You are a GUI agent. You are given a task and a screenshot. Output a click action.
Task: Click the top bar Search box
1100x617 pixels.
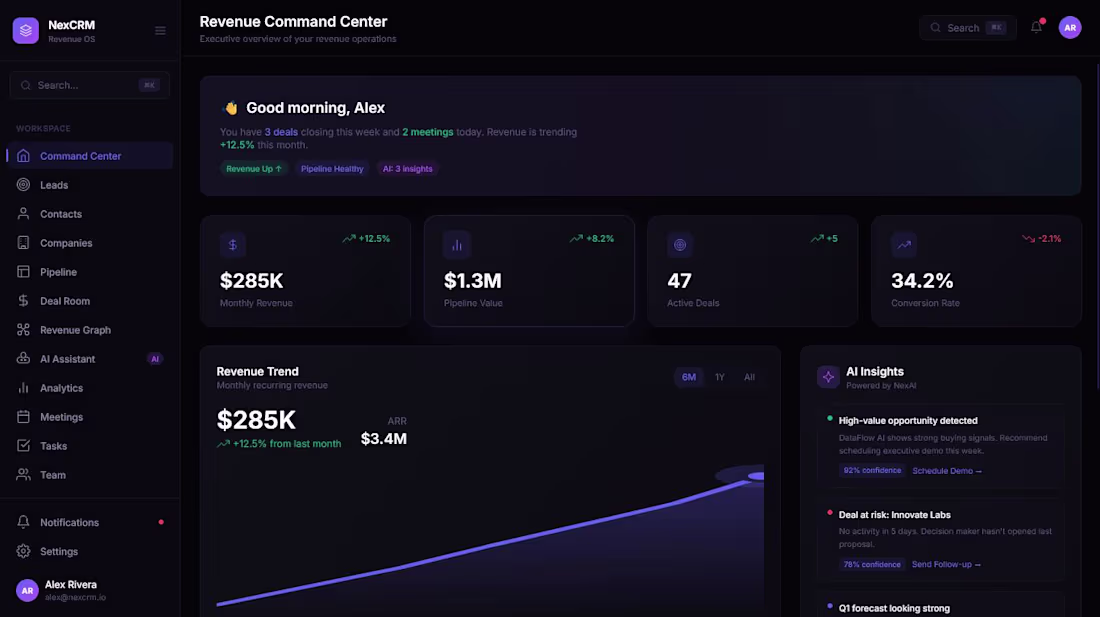pyautogui.click(x=968, y=27)
